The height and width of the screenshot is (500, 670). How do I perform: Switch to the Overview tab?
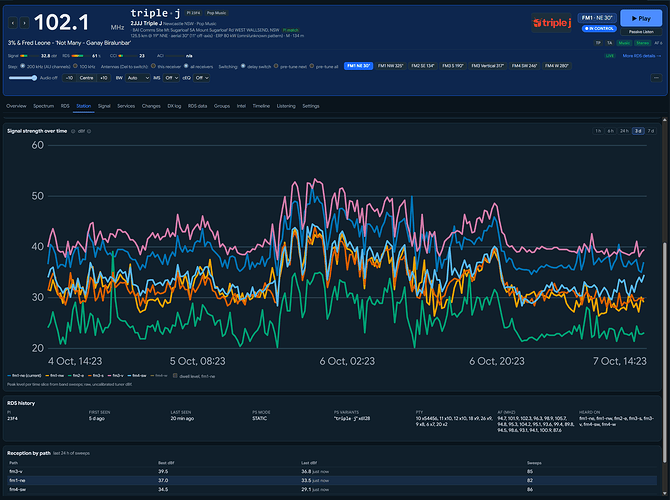pyautogui.click(x=16, y=106)
